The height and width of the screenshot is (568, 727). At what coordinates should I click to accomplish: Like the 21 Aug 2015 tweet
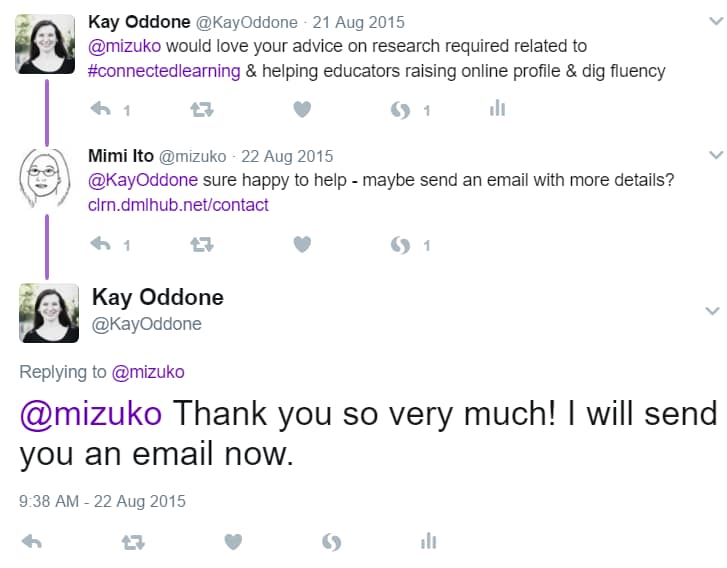pos(302,109)
